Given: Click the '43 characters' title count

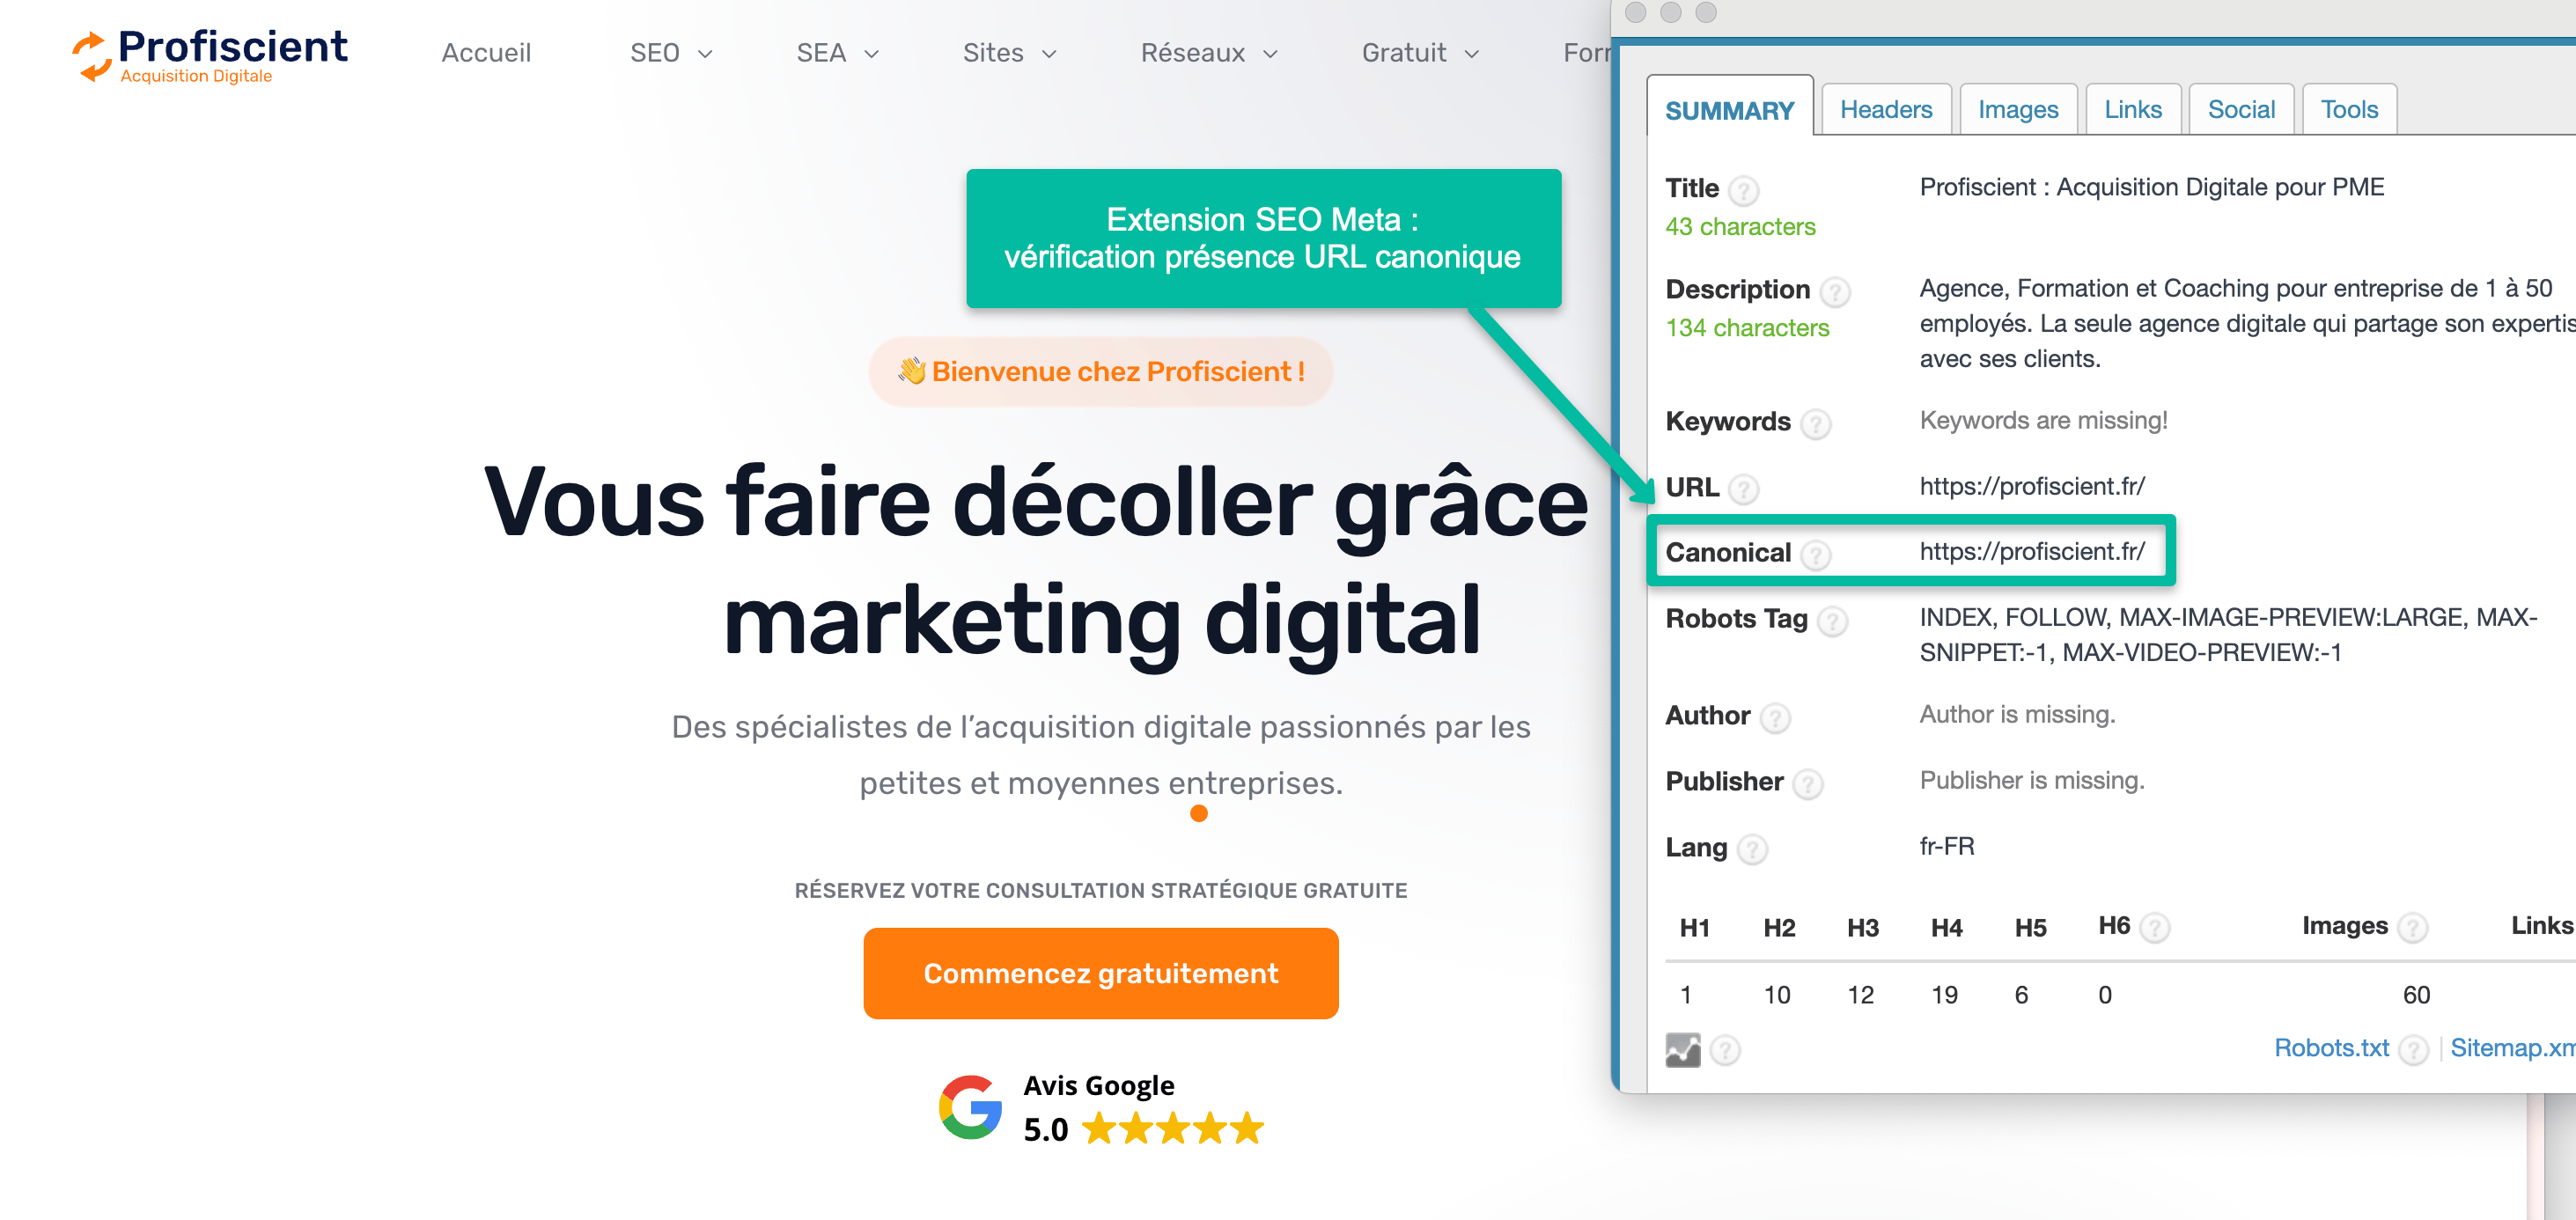Looking at the screenshot, I should 1740,227.
